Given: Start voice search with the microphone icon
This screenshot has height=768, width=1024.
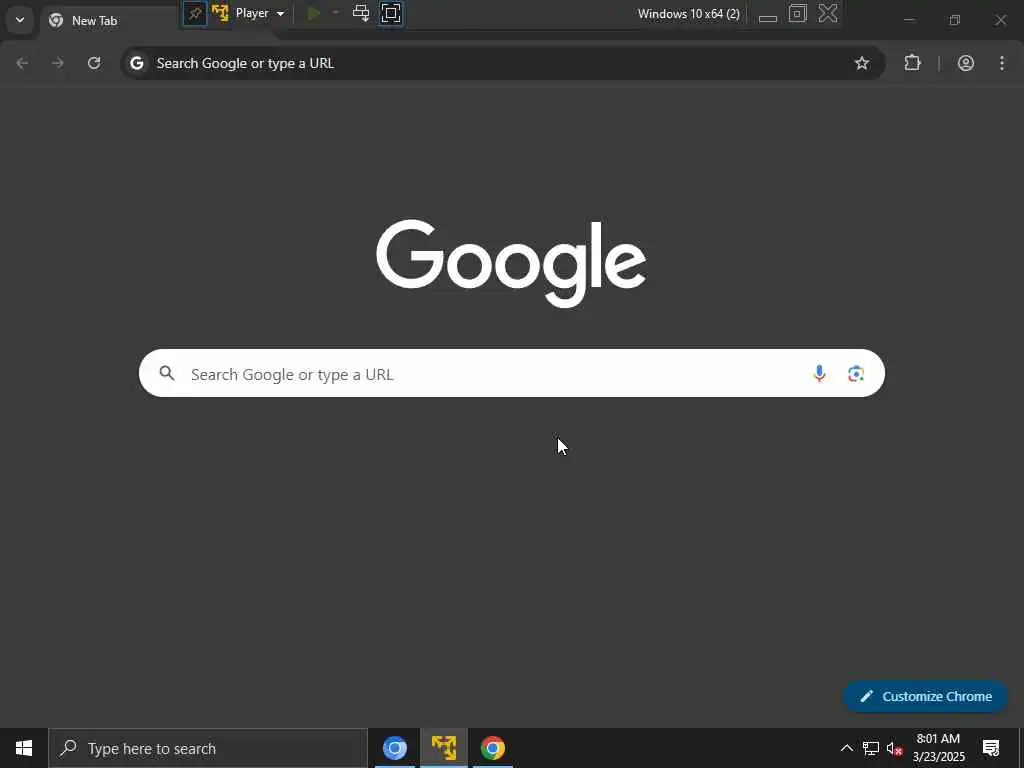Looking at the screenshot, I should pyautogui.click(x=819, y=374).
